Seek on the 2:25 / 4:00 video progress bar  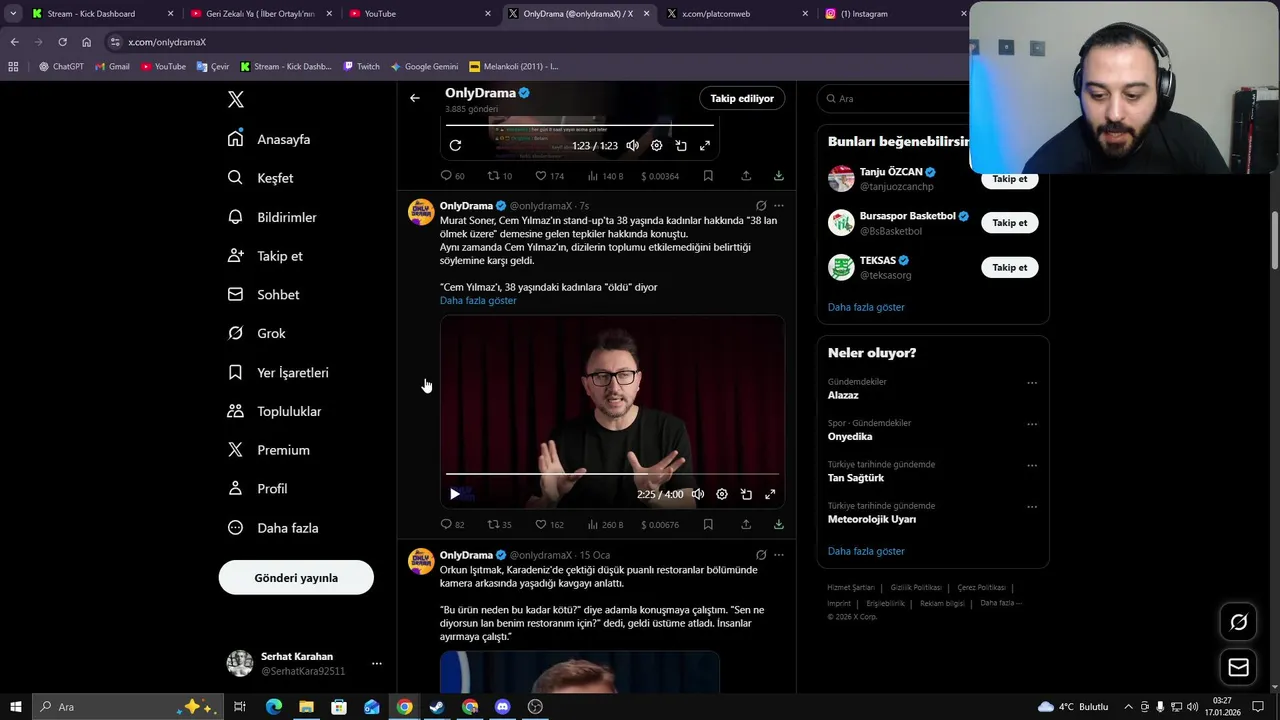pyautogui.click(x=612, y=474)
